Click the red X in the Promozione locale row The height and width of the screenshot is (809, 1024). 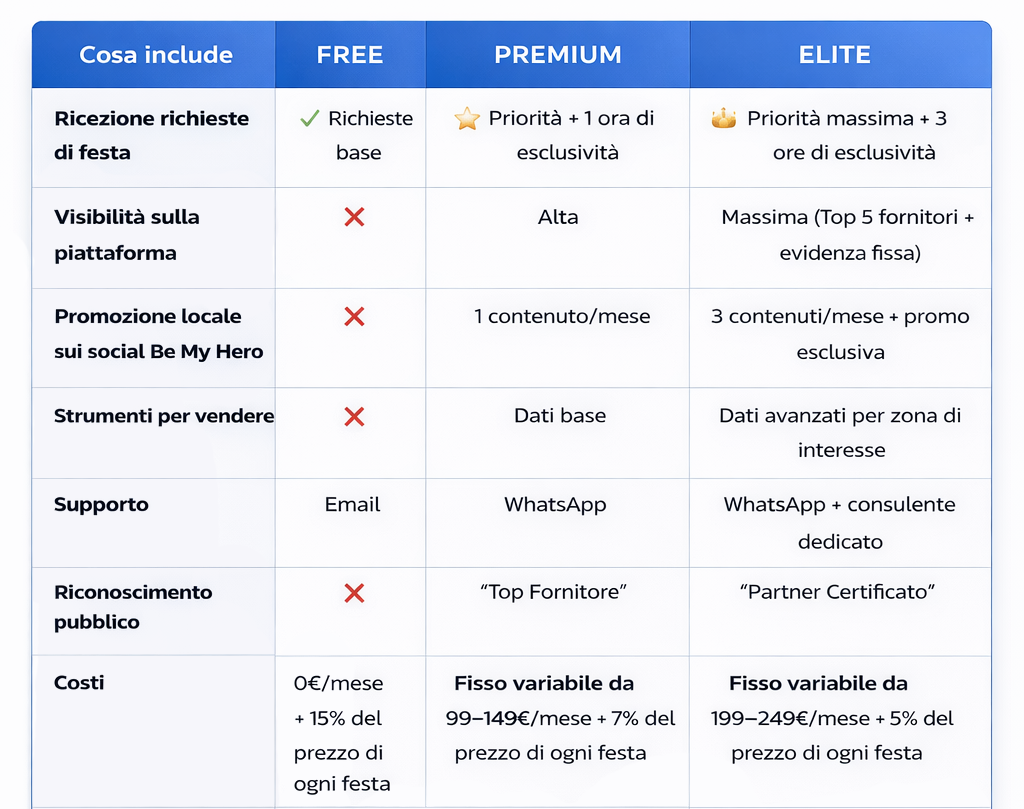pyautogui.click(x=354, y=317)
